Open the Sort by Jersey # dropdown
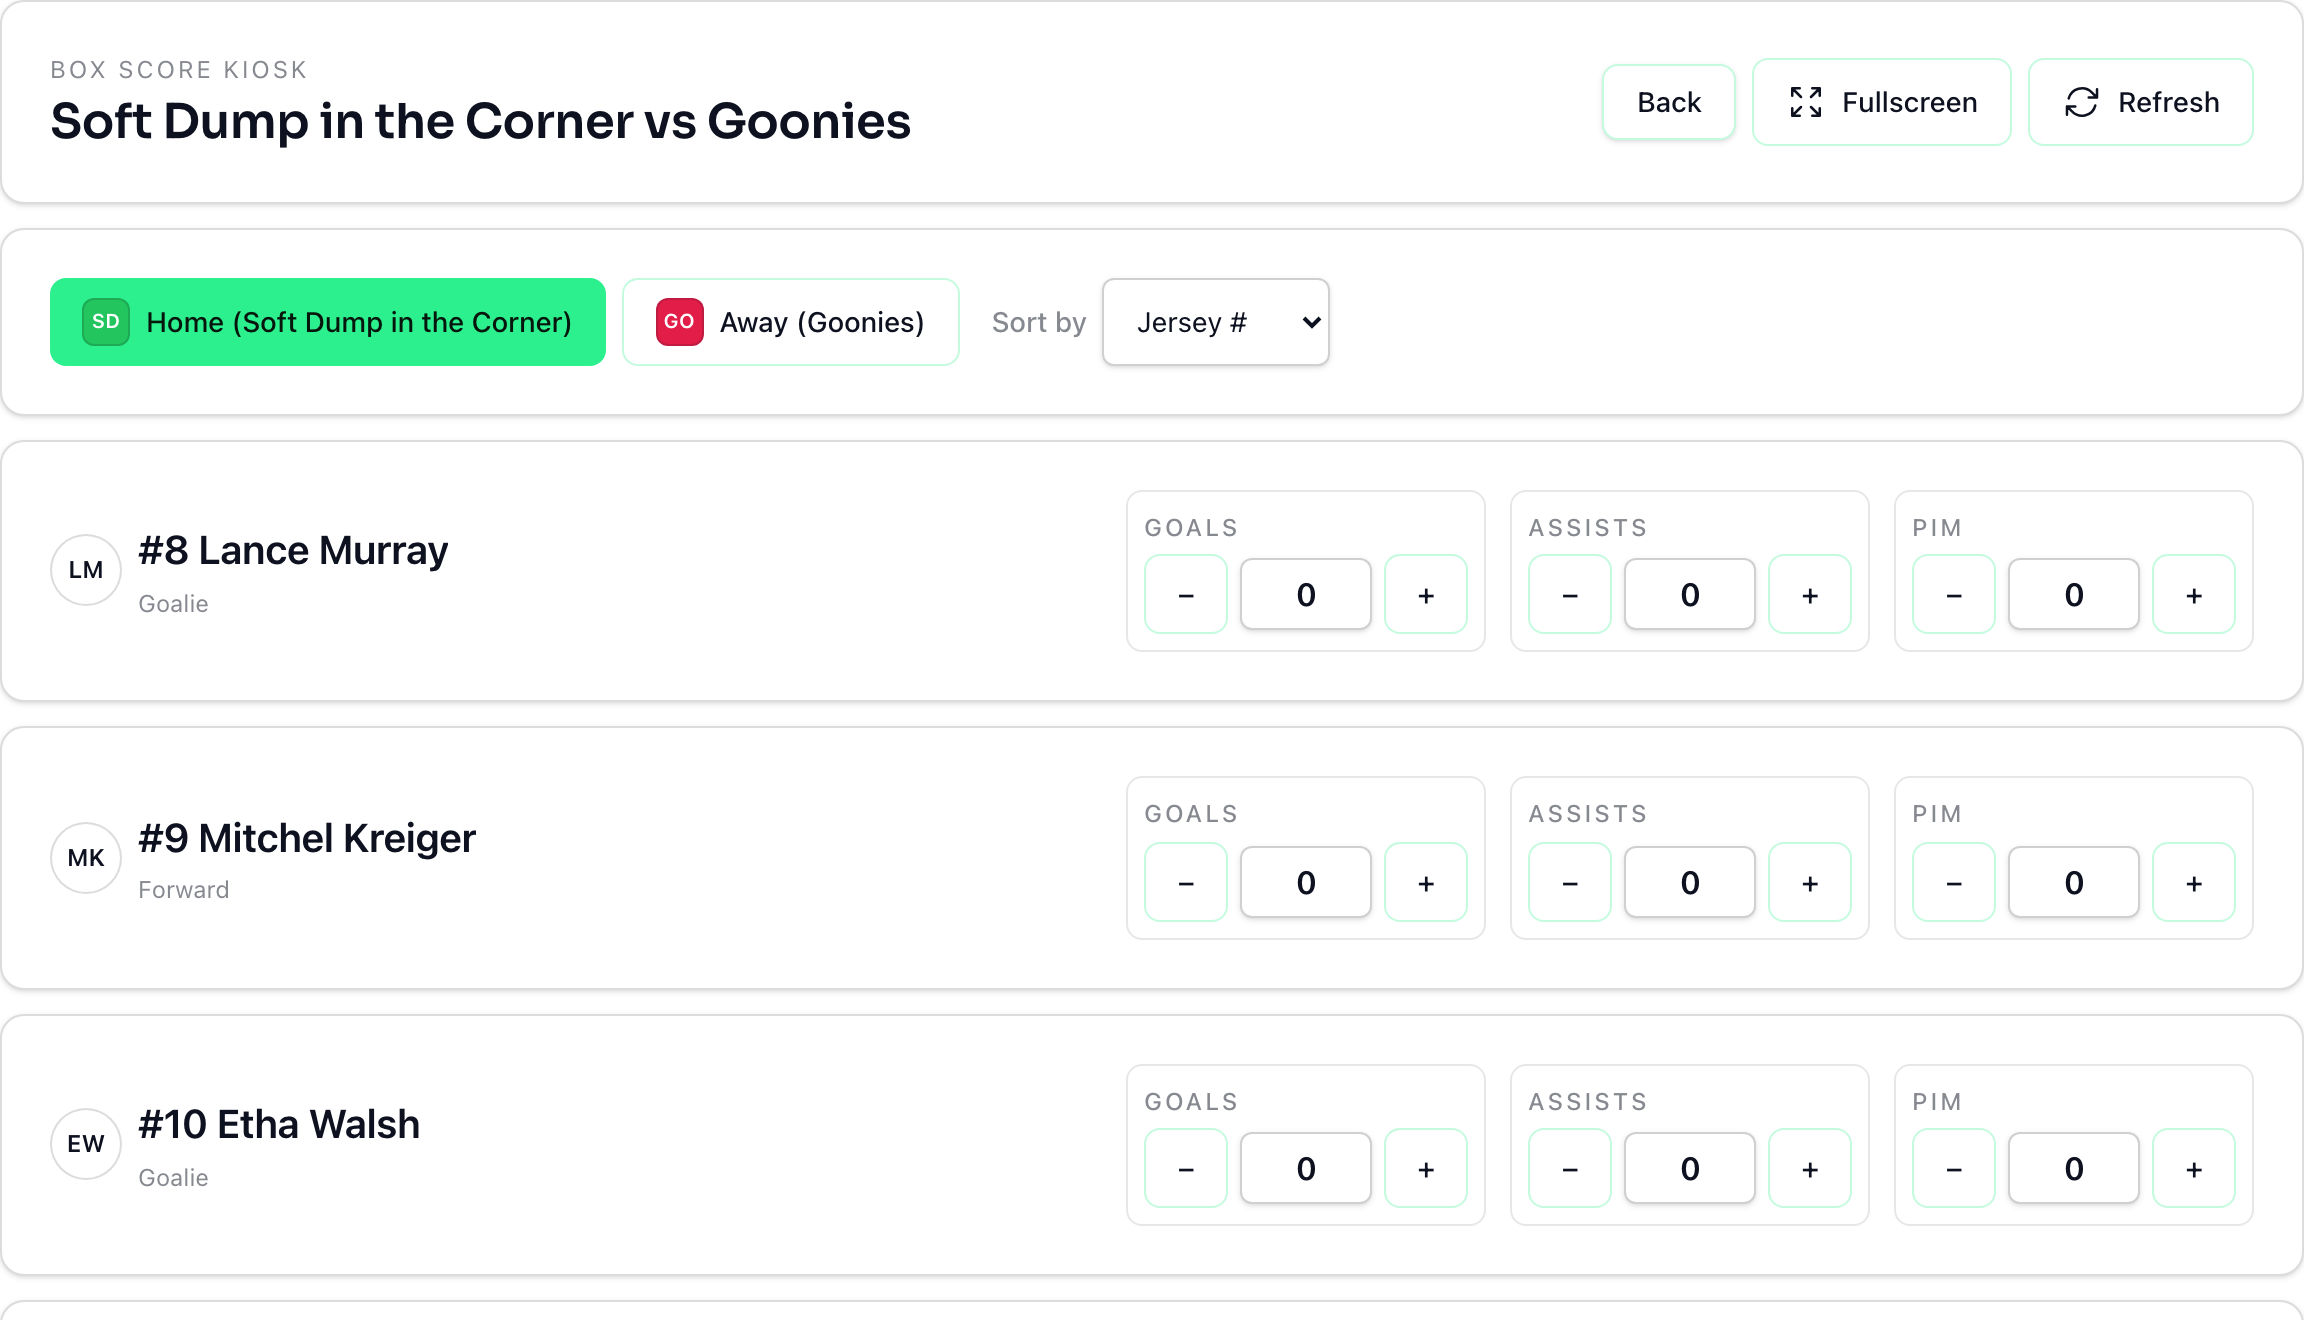The image size is (2304, 1320). [1216, 322]
